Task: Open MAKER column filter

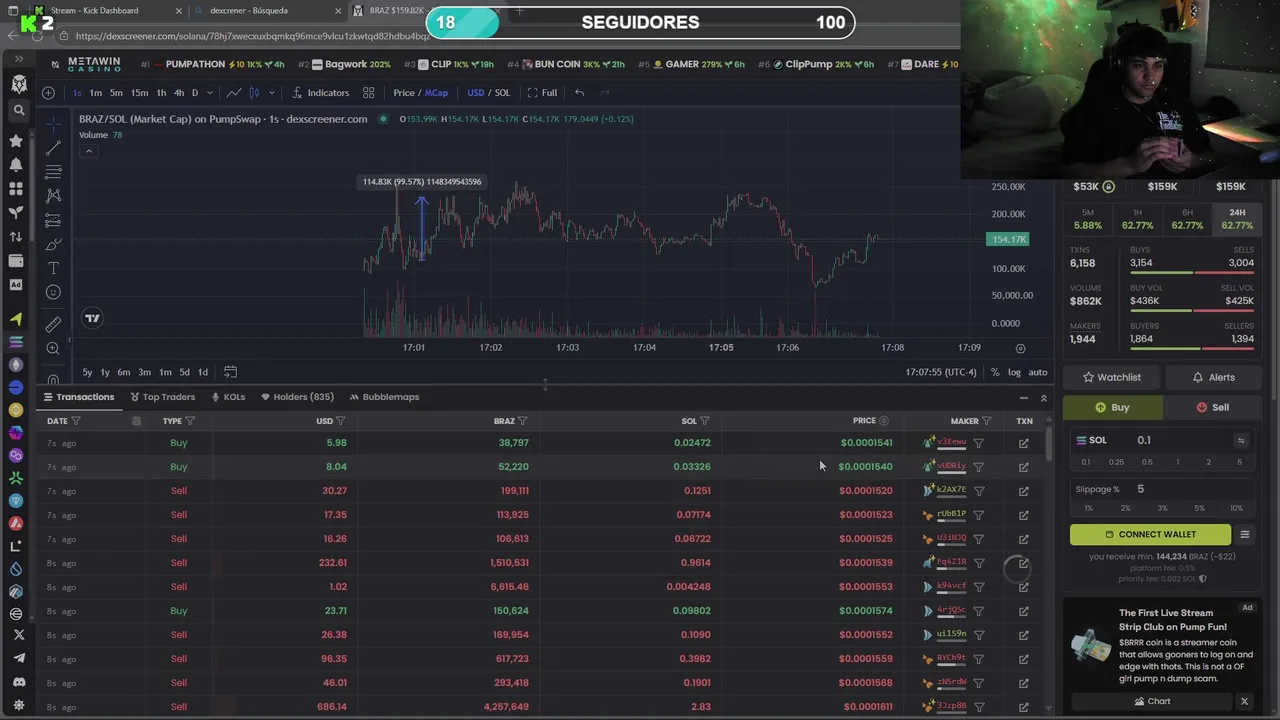Action: [x=987, y=421]
